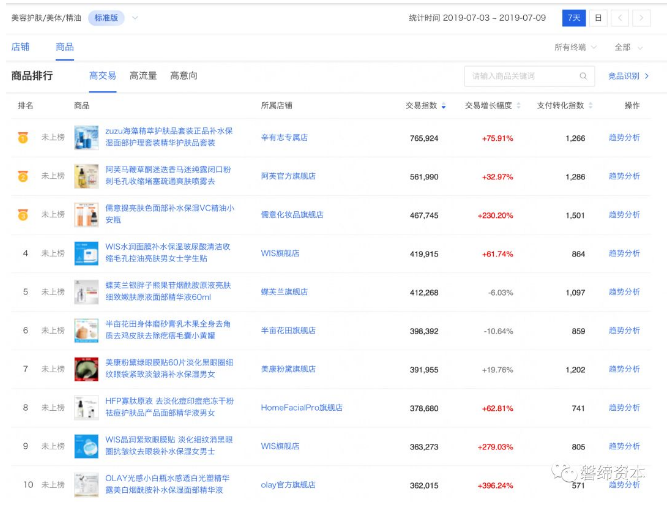Open WIS水润面膜补水 product link
The image size is (667, 507).
click(168, 253)
